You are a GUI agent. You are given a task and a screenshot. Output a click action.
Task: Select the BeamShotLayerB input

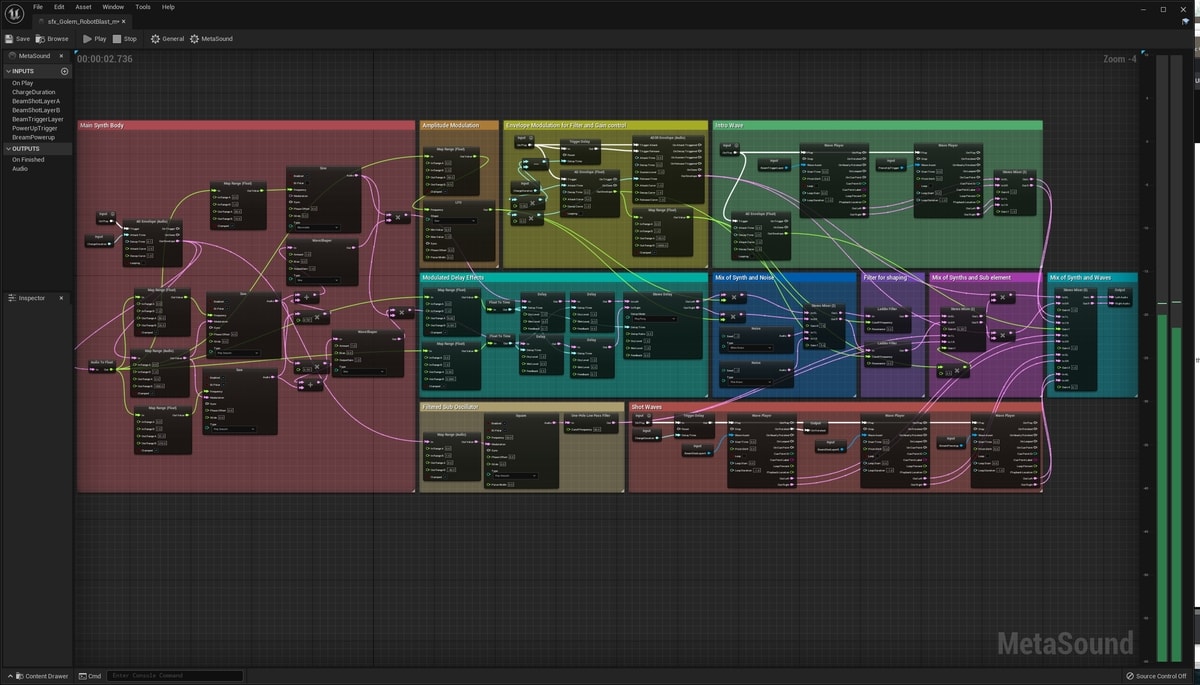point(36,110)
